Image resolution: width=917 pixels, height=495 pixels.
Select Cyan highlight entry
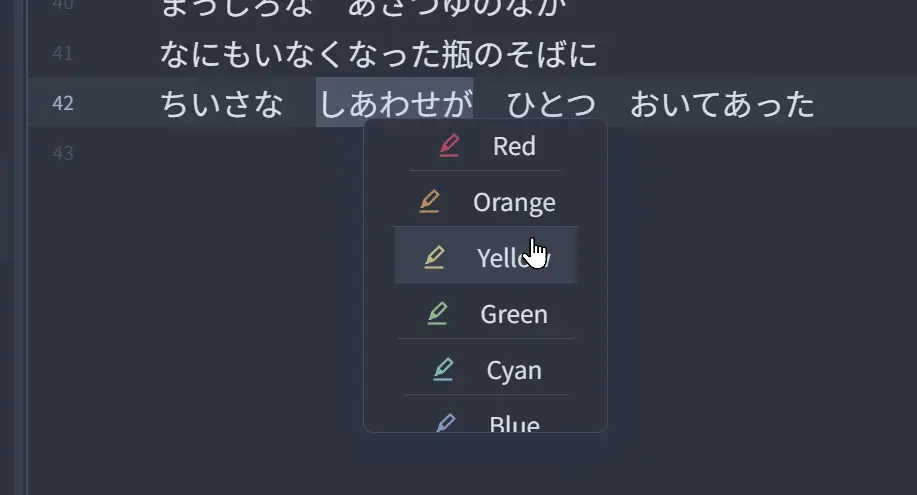tap(486, 369)
